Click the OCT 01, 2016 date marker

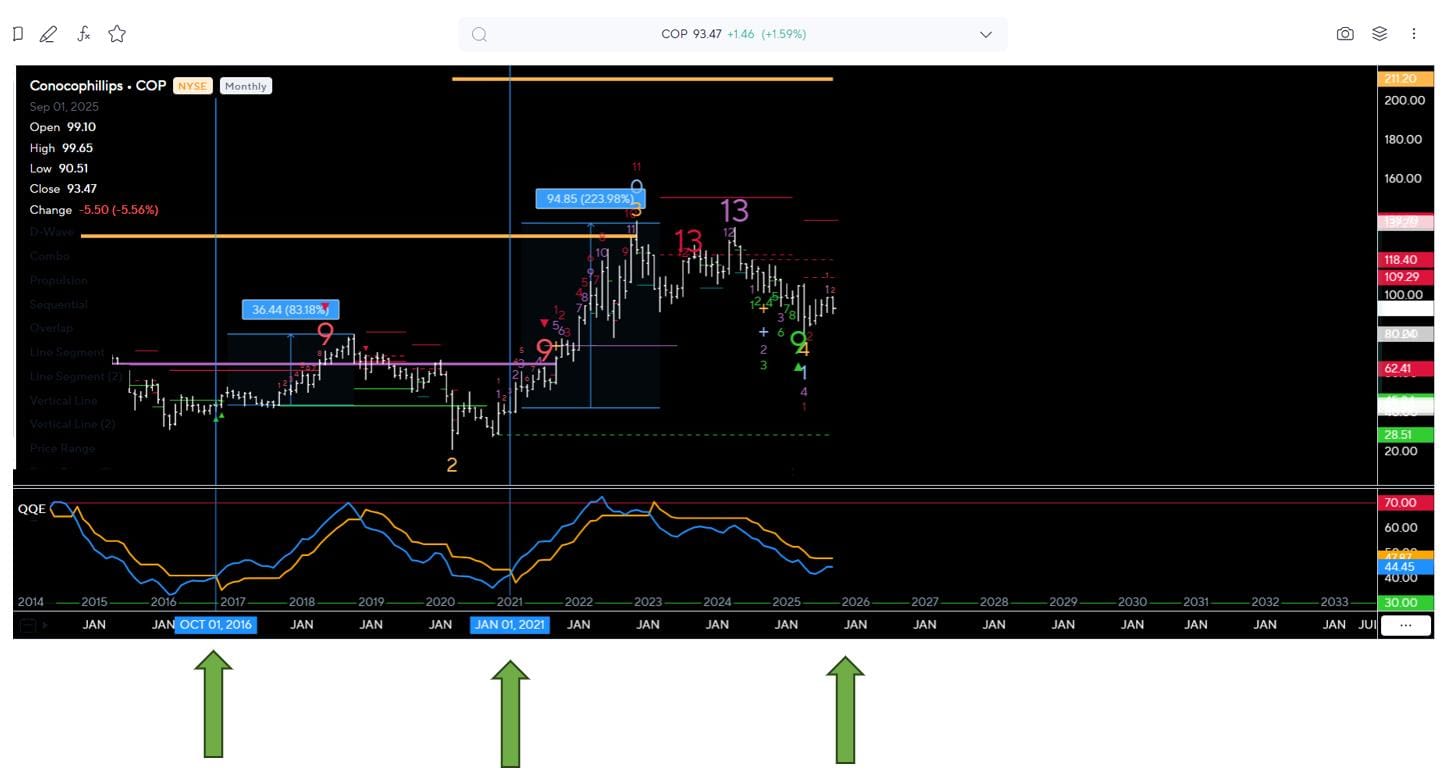click(x=216, y=625)
